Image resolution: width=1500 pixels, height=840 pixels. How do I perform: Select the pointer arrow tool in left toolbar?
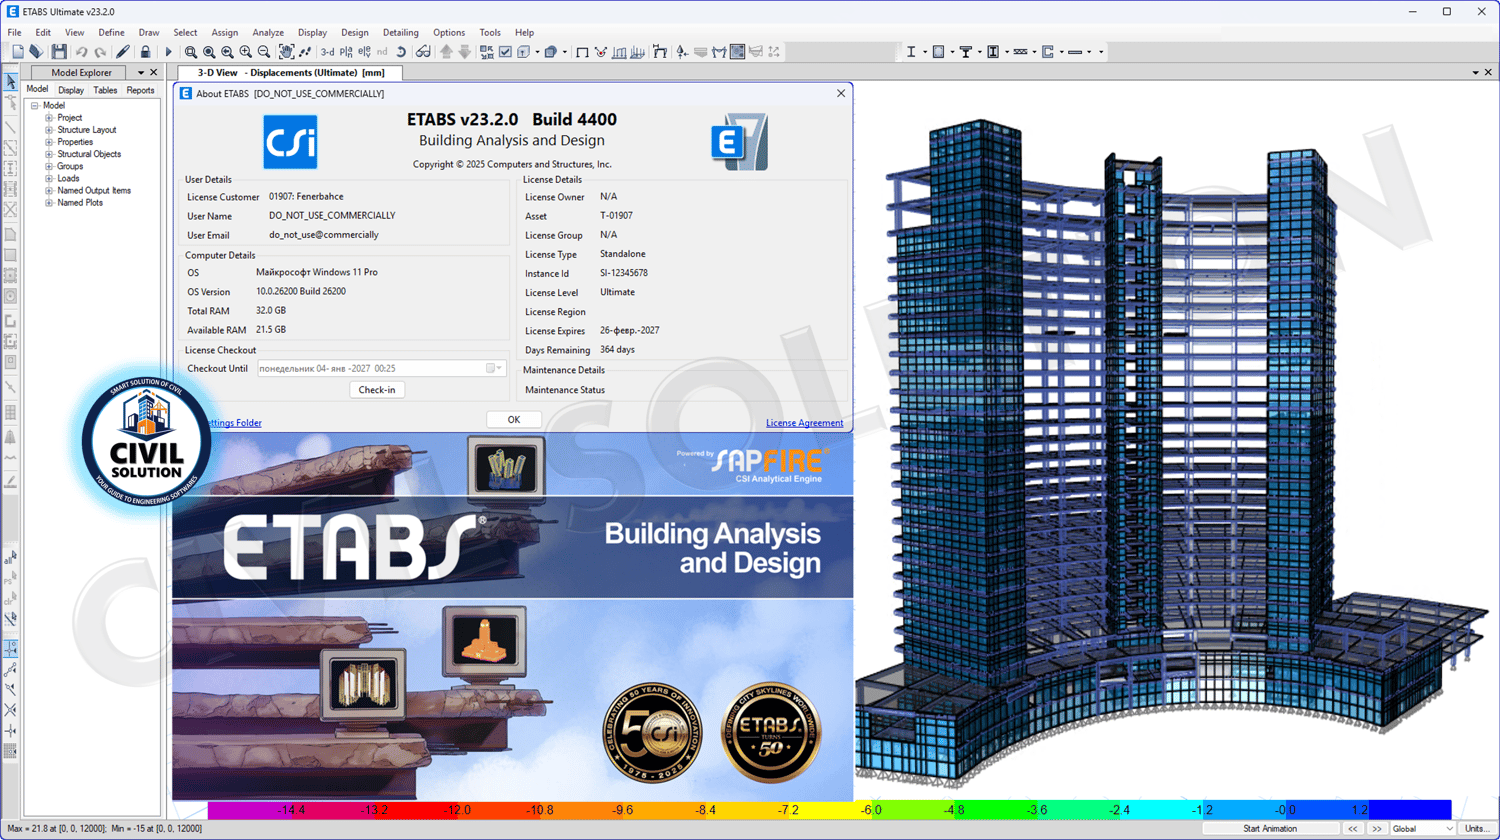pos(11,82)
